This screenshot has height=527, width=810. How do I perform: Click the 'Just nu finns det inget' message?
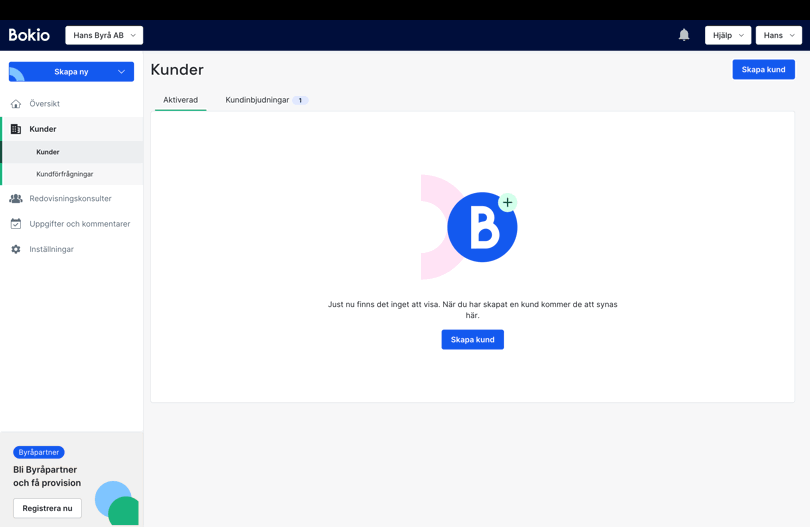473,309
